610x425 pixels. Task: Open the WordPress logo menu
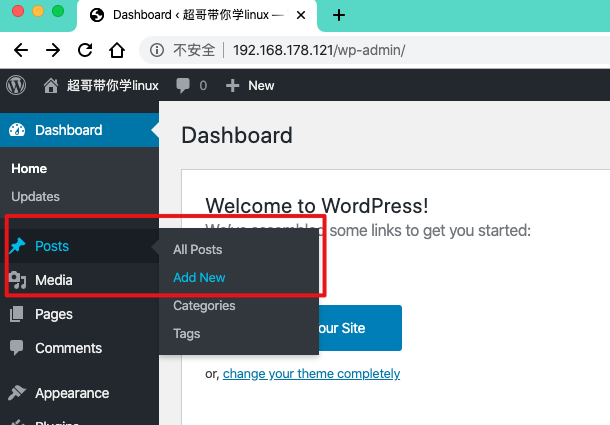point(16,85)
